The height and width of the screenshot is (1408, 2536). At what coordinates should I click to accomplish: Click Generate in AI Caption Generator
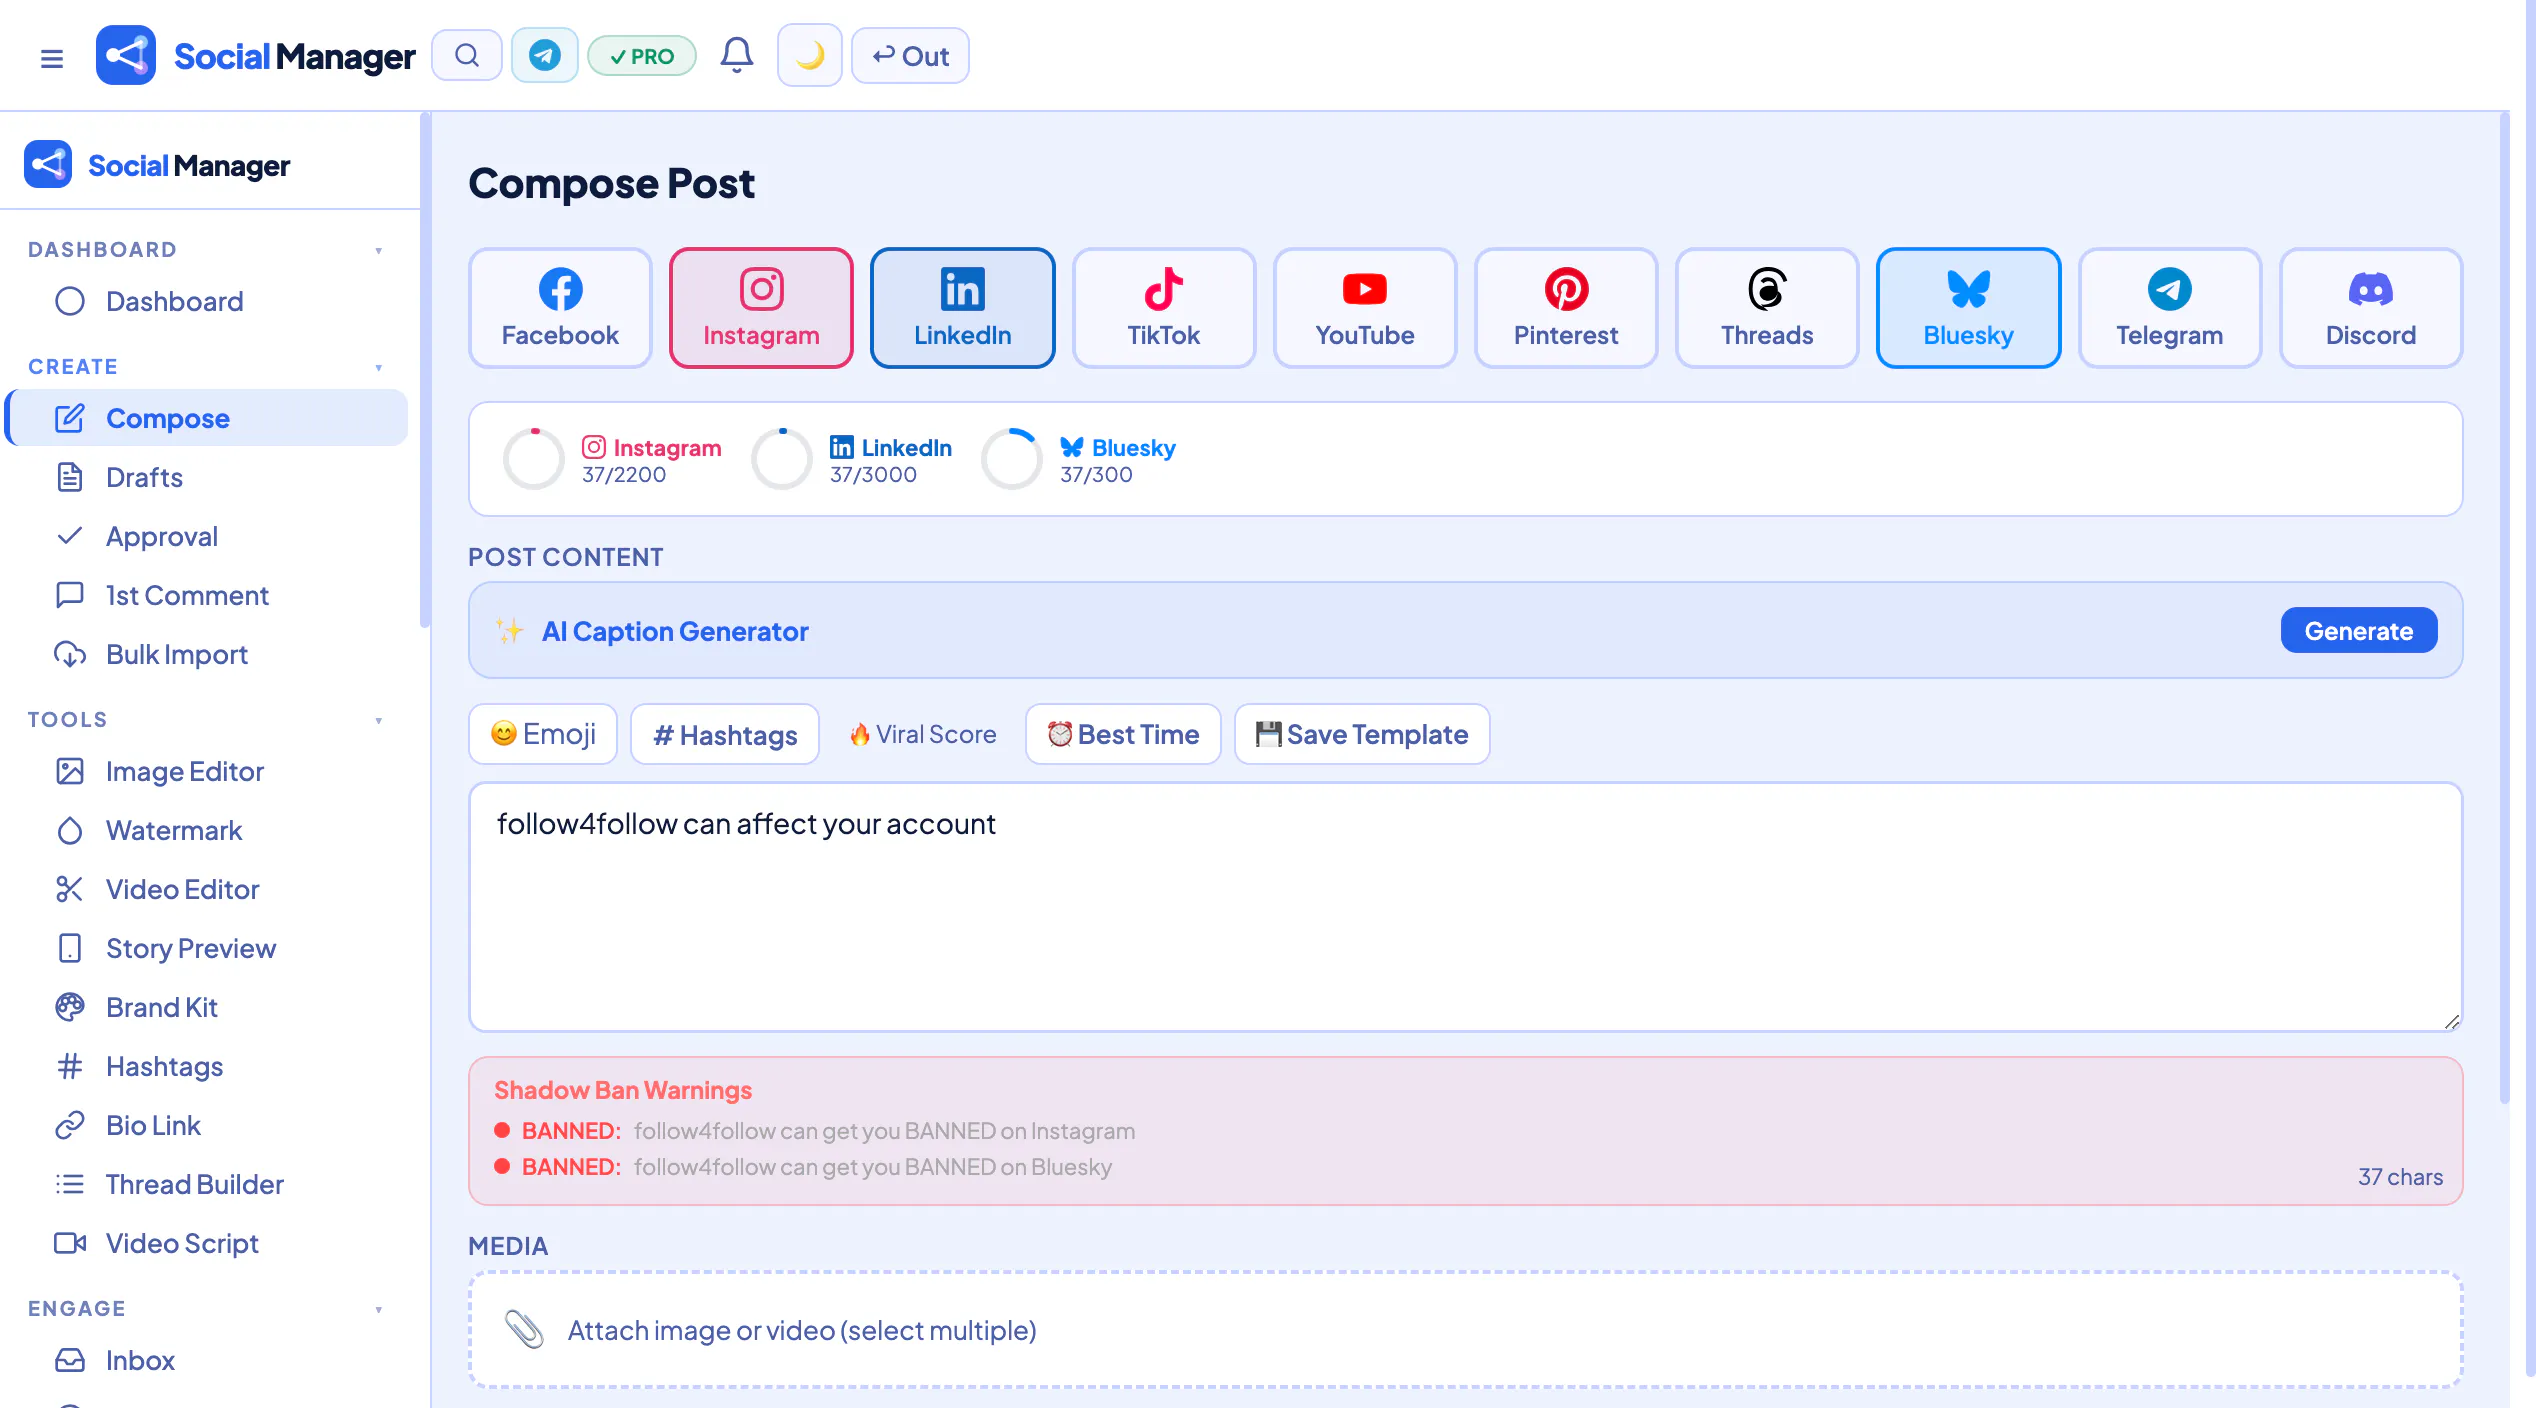tap(2359, 631)
